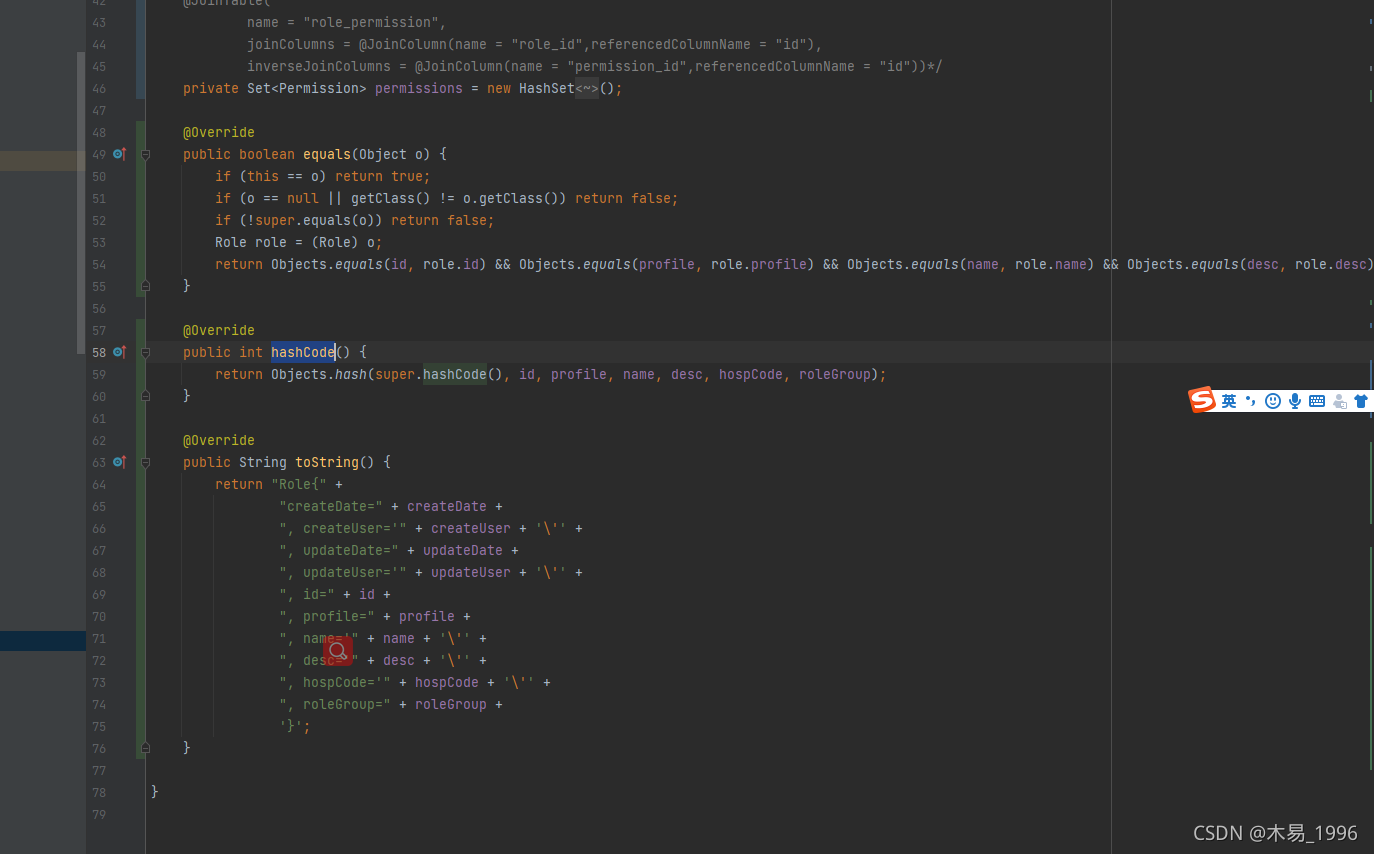Viewport: 1374px width, 854px height.
Task: Open the emoji picker on Sogou toolbar
Action: [x=1272, y=400]
